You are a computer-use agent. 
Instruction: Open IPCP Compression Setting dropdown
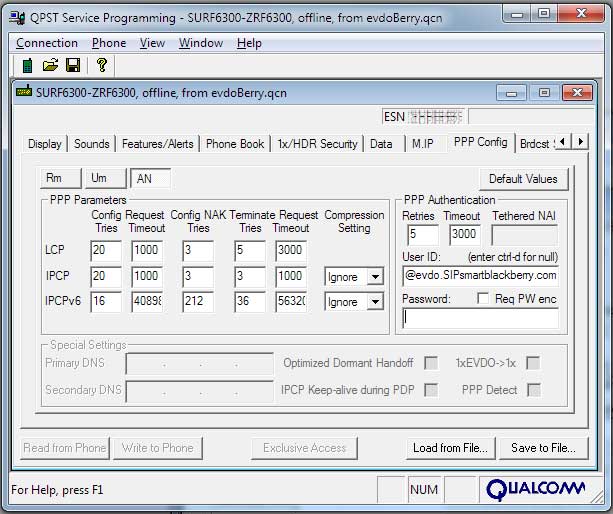tap(375, 277)
